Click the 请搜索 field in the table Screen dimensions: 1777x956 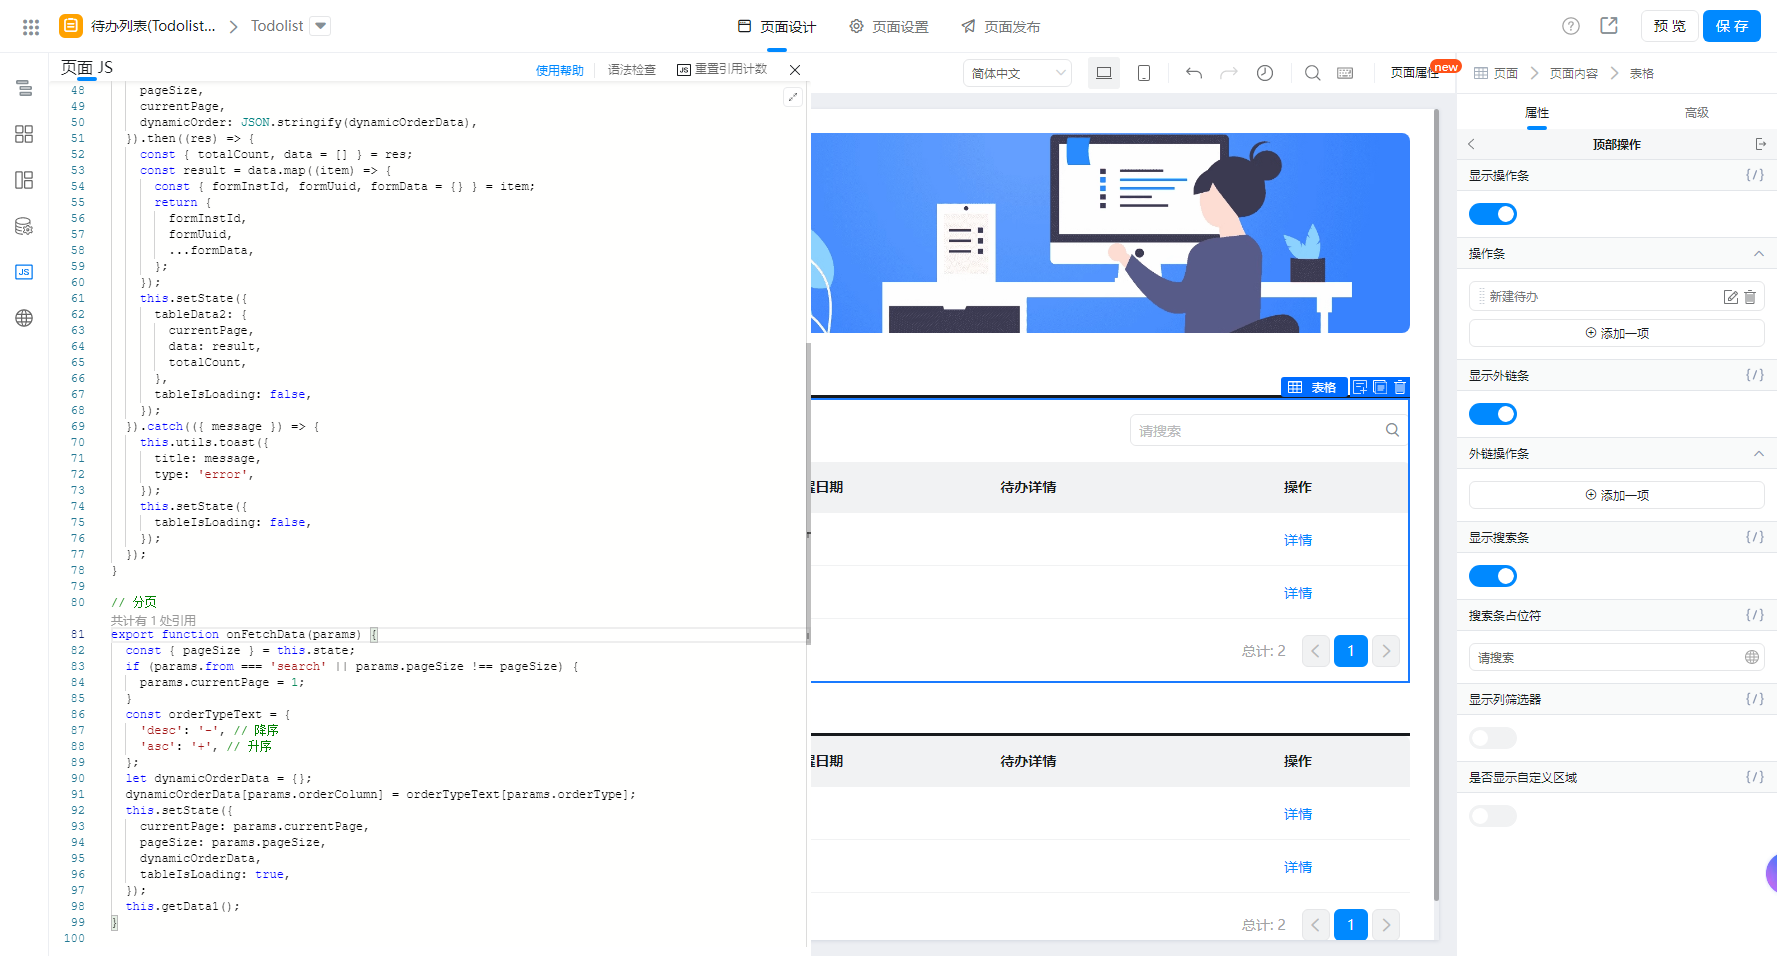click(x=1268, y=431)
